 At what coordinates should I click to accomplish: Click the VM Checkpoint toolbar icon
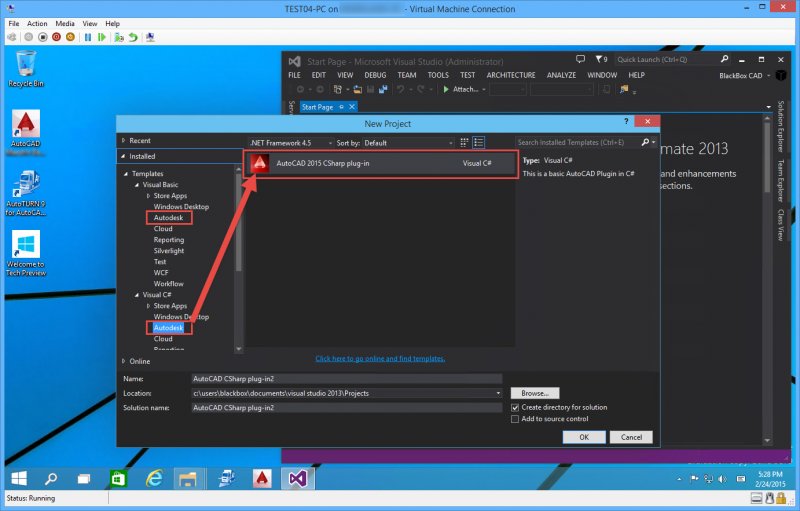pyautogui.click(x=119, y=37)
